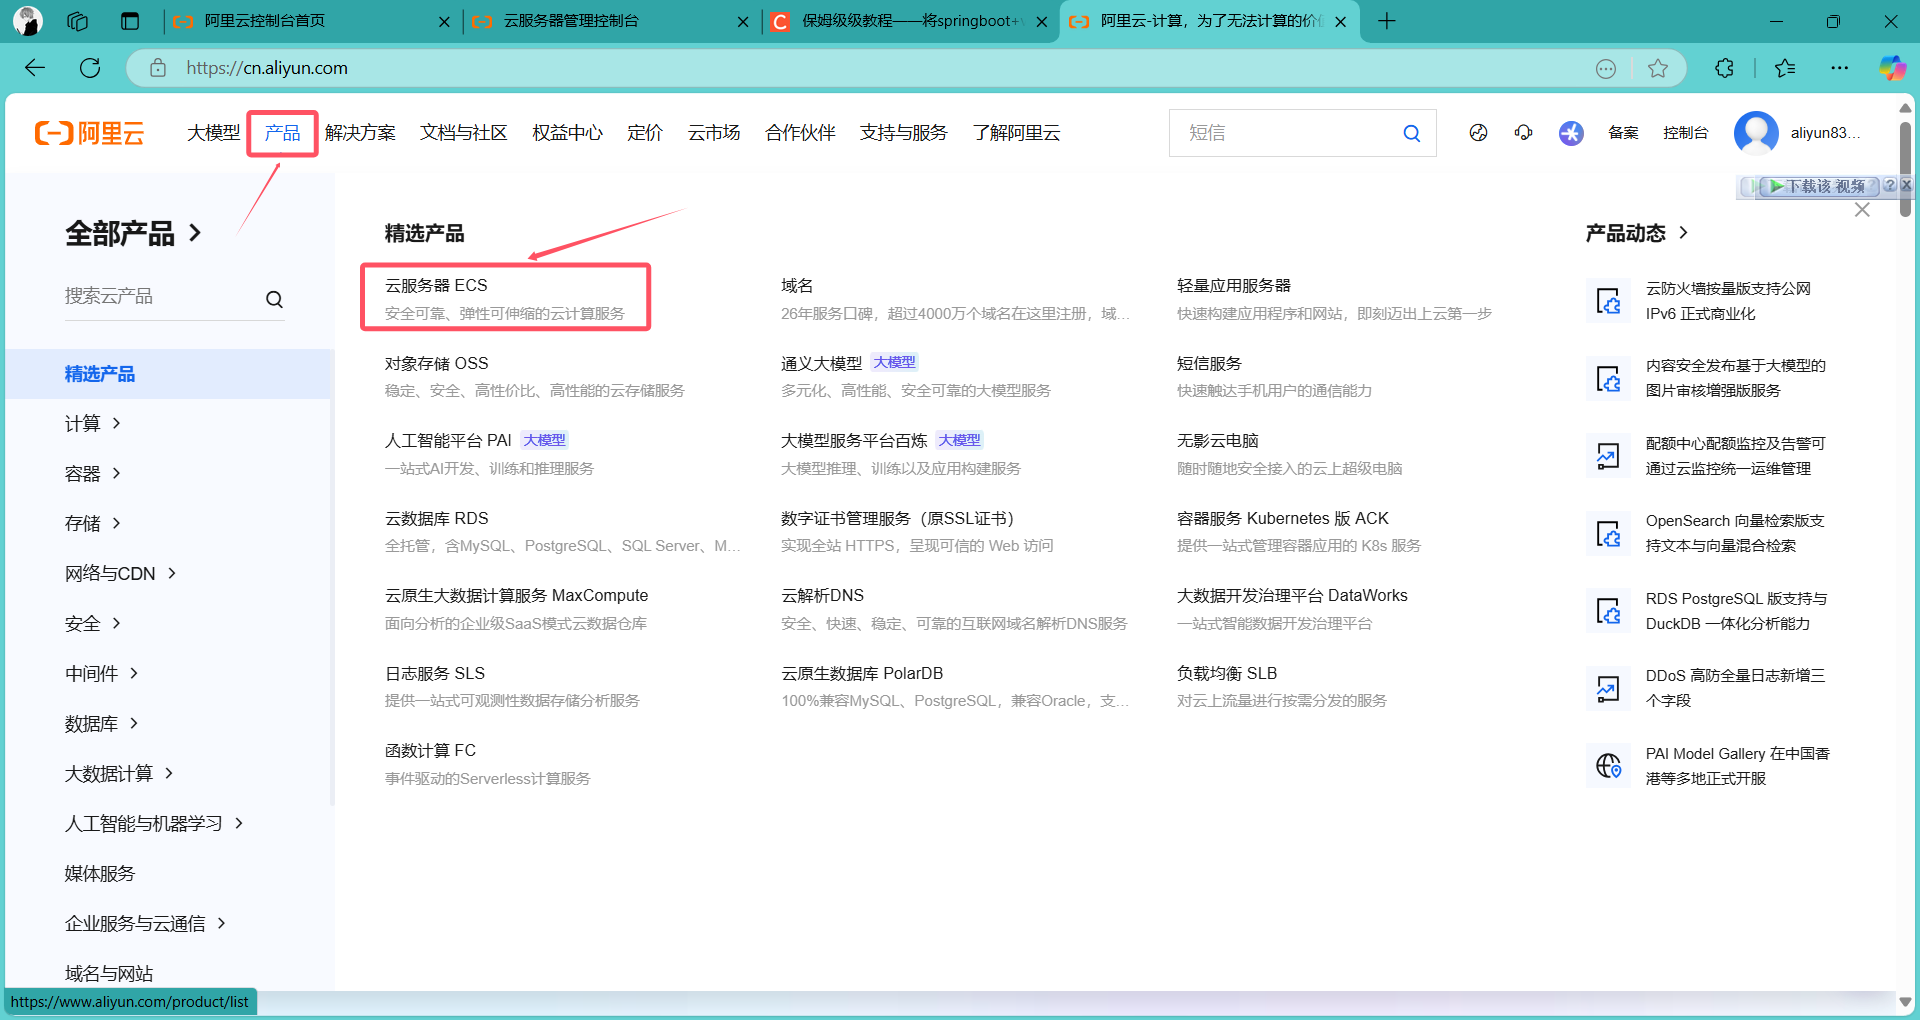
Task: Open the 云服务器 ECS product link
Action: tap(436, 285)
